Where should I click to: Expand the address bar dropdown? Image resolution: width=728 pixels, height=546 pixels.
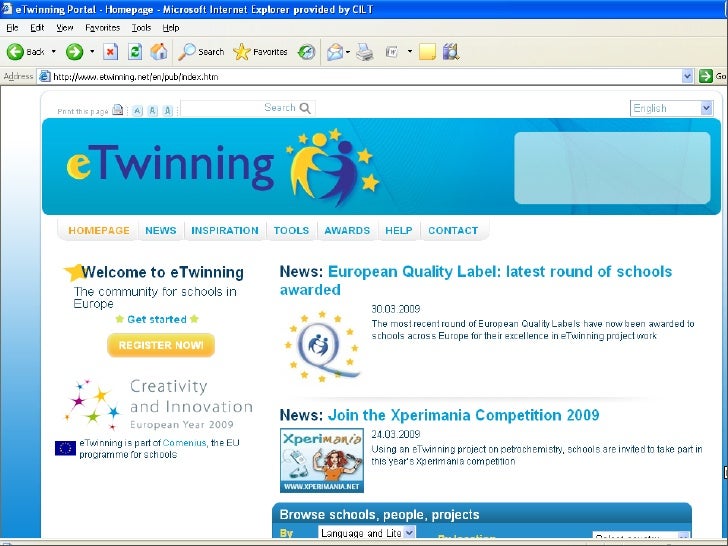(688, 76)
